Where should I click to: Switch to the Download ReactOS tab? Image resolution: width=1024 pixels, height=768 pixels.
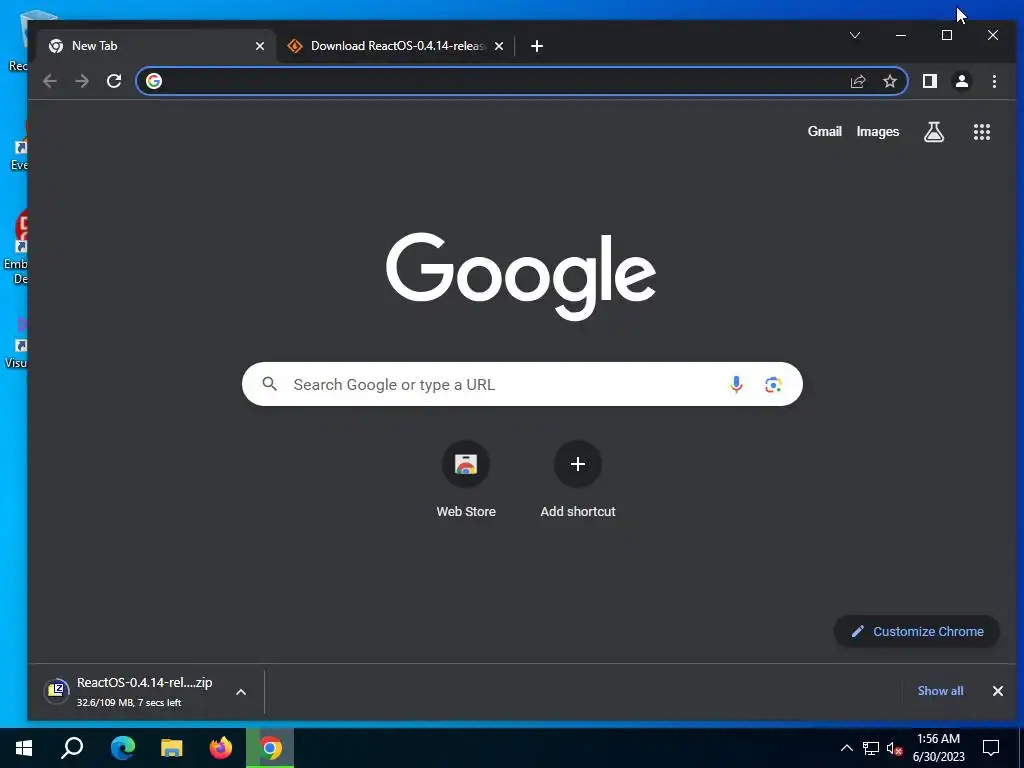[x=395, y=46]
